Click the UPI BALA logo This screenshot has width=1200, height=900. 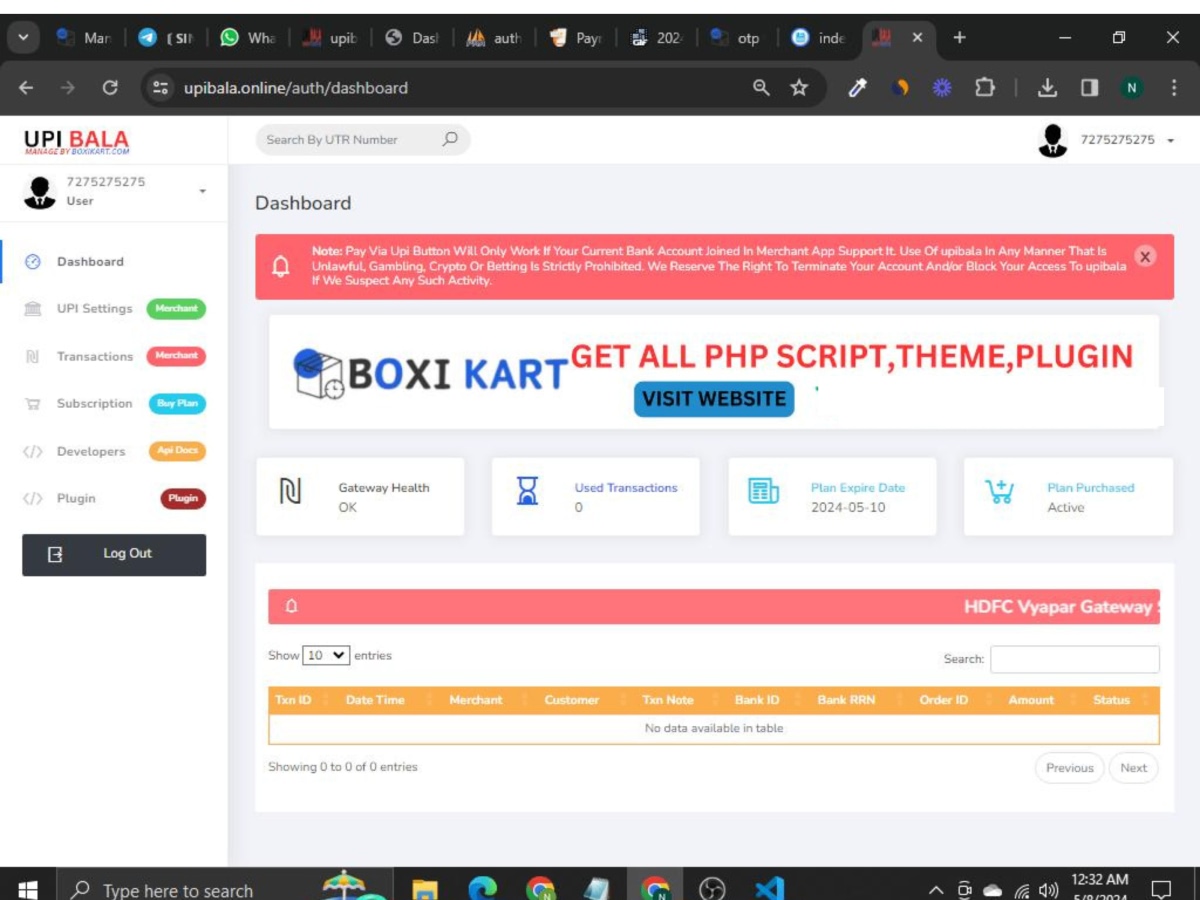point(77,143)
